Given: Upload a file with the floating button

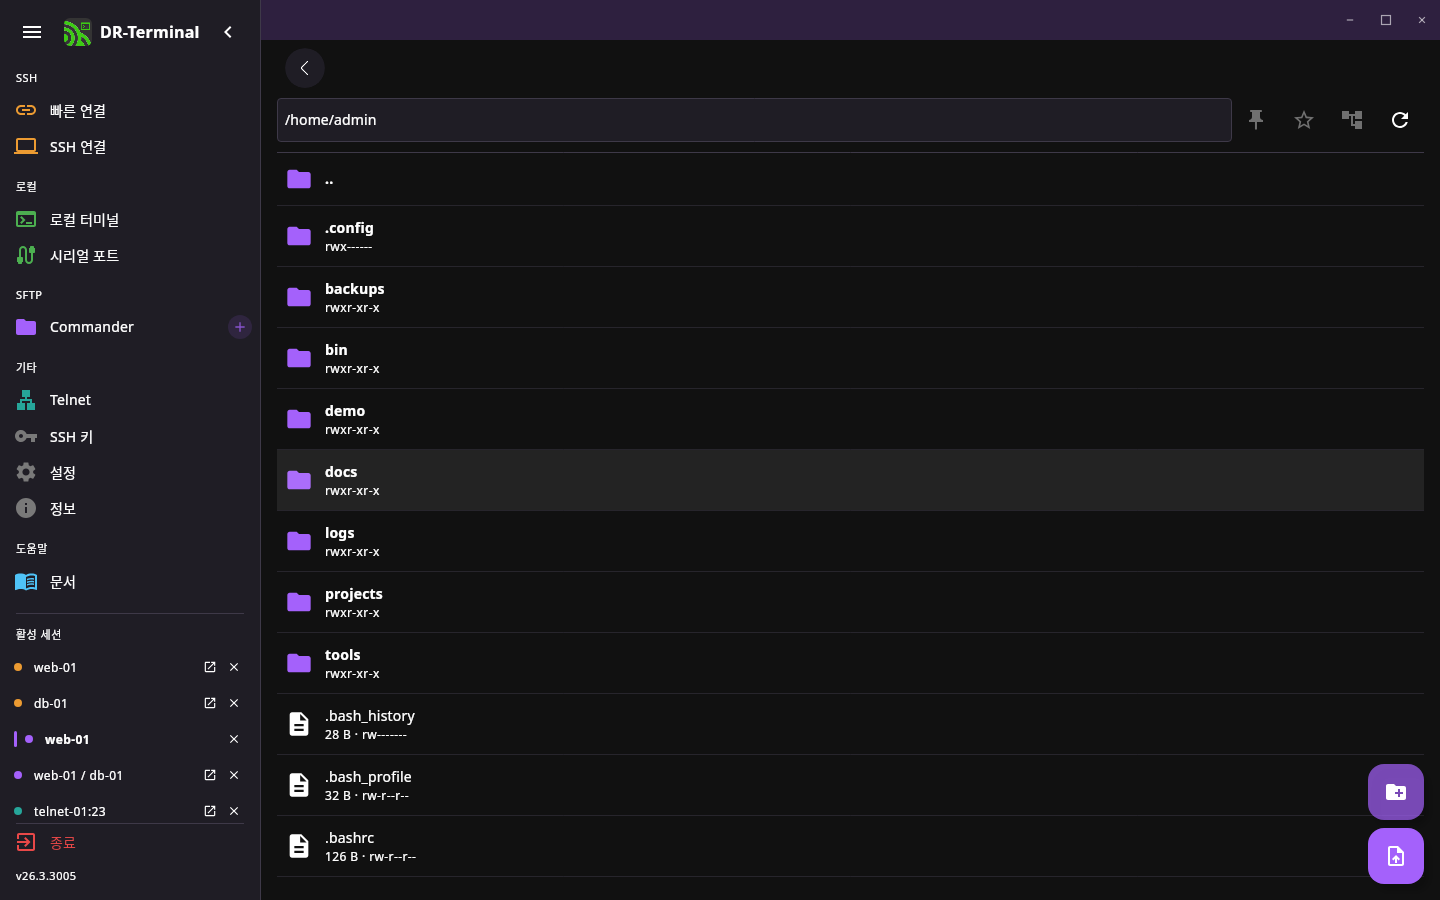Looking at the screenshot, I should 1396,856.
